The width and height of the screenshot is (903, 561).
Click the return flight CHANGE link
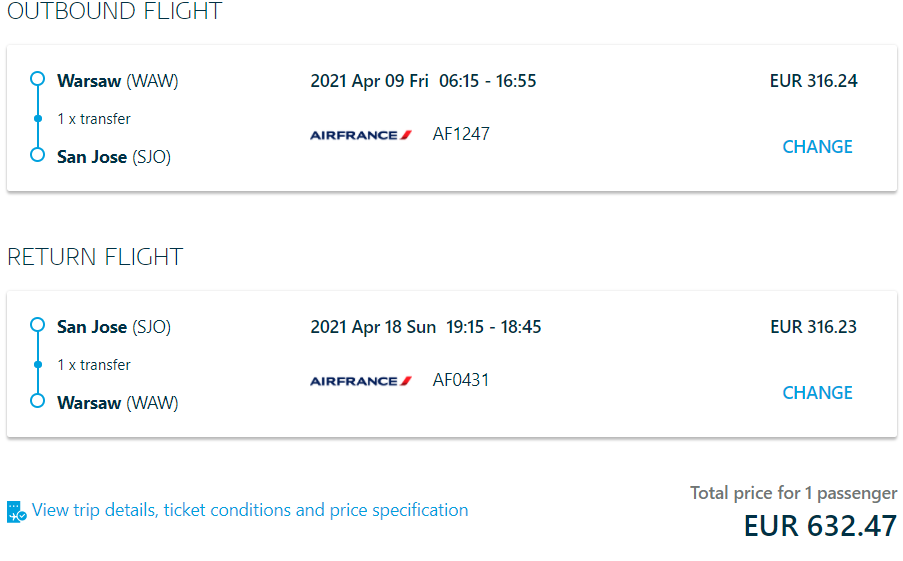(817, 393)
